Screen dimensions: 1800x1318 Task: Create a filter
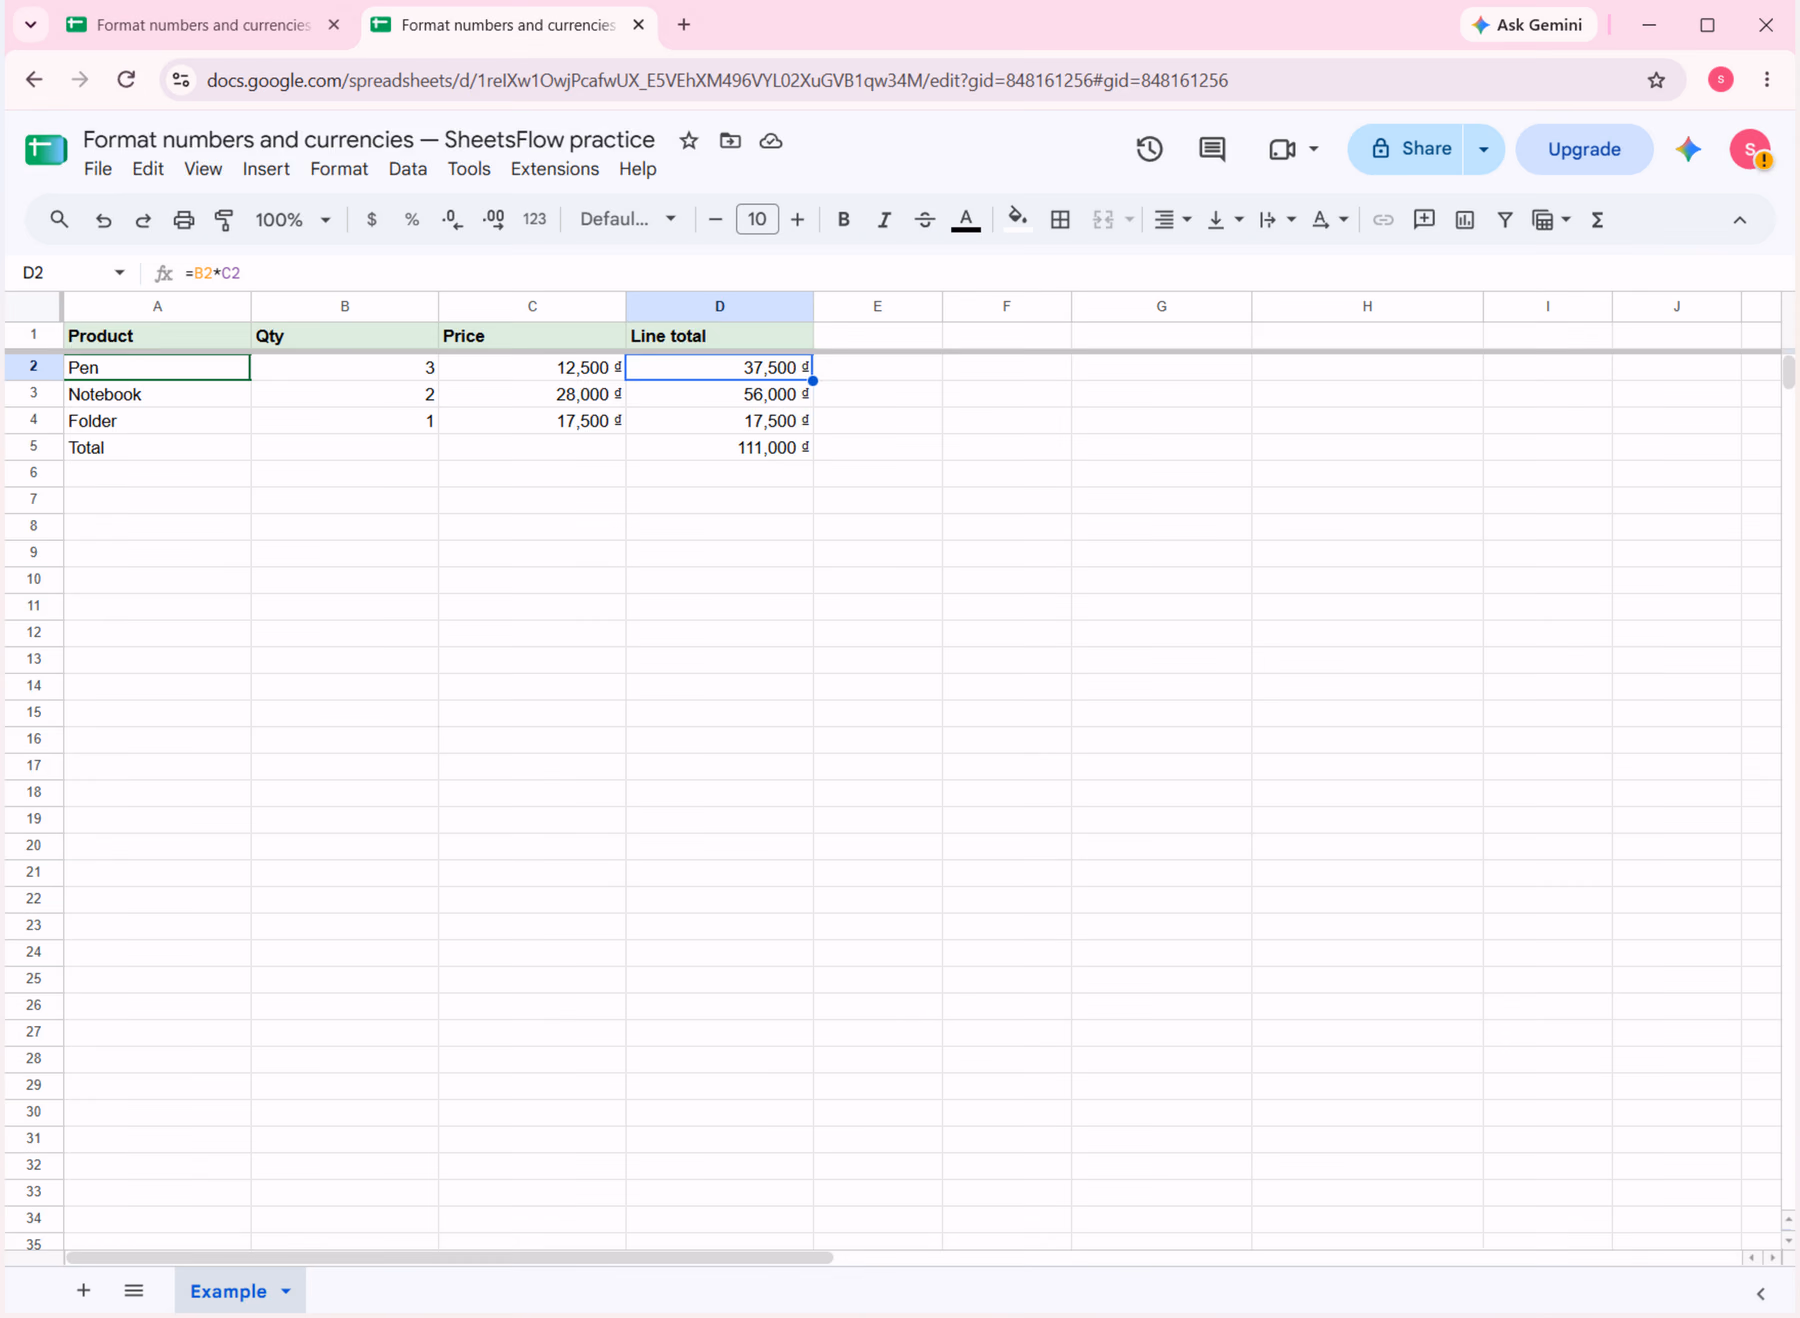1505,220
